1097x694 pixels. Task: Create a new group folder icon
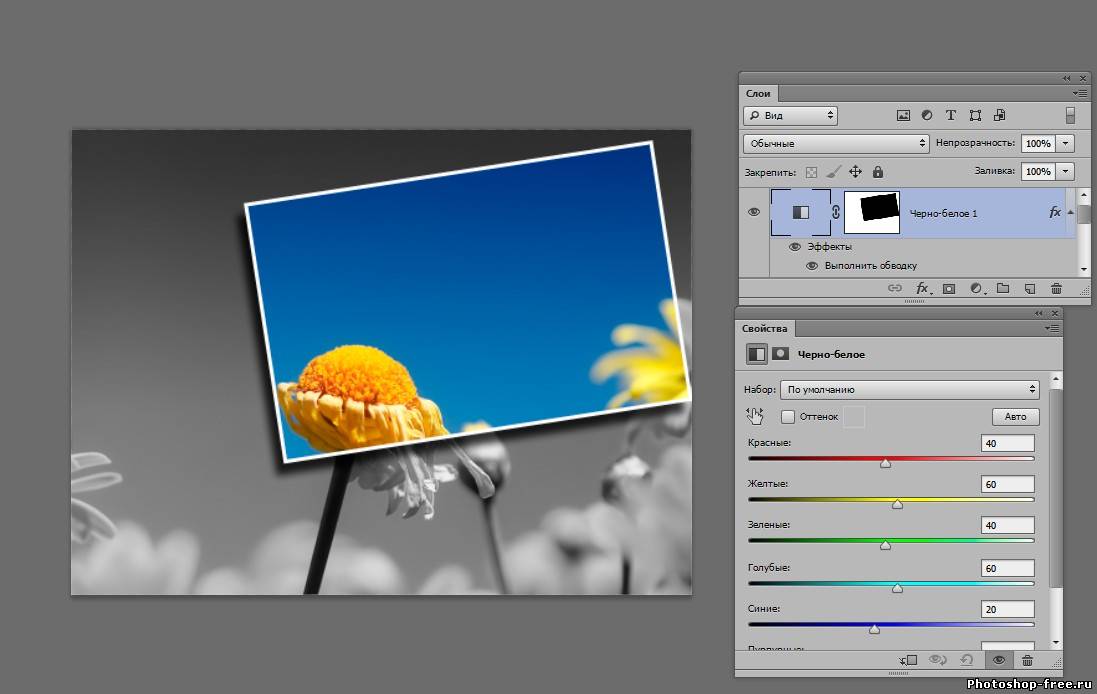pos(1003,289)
